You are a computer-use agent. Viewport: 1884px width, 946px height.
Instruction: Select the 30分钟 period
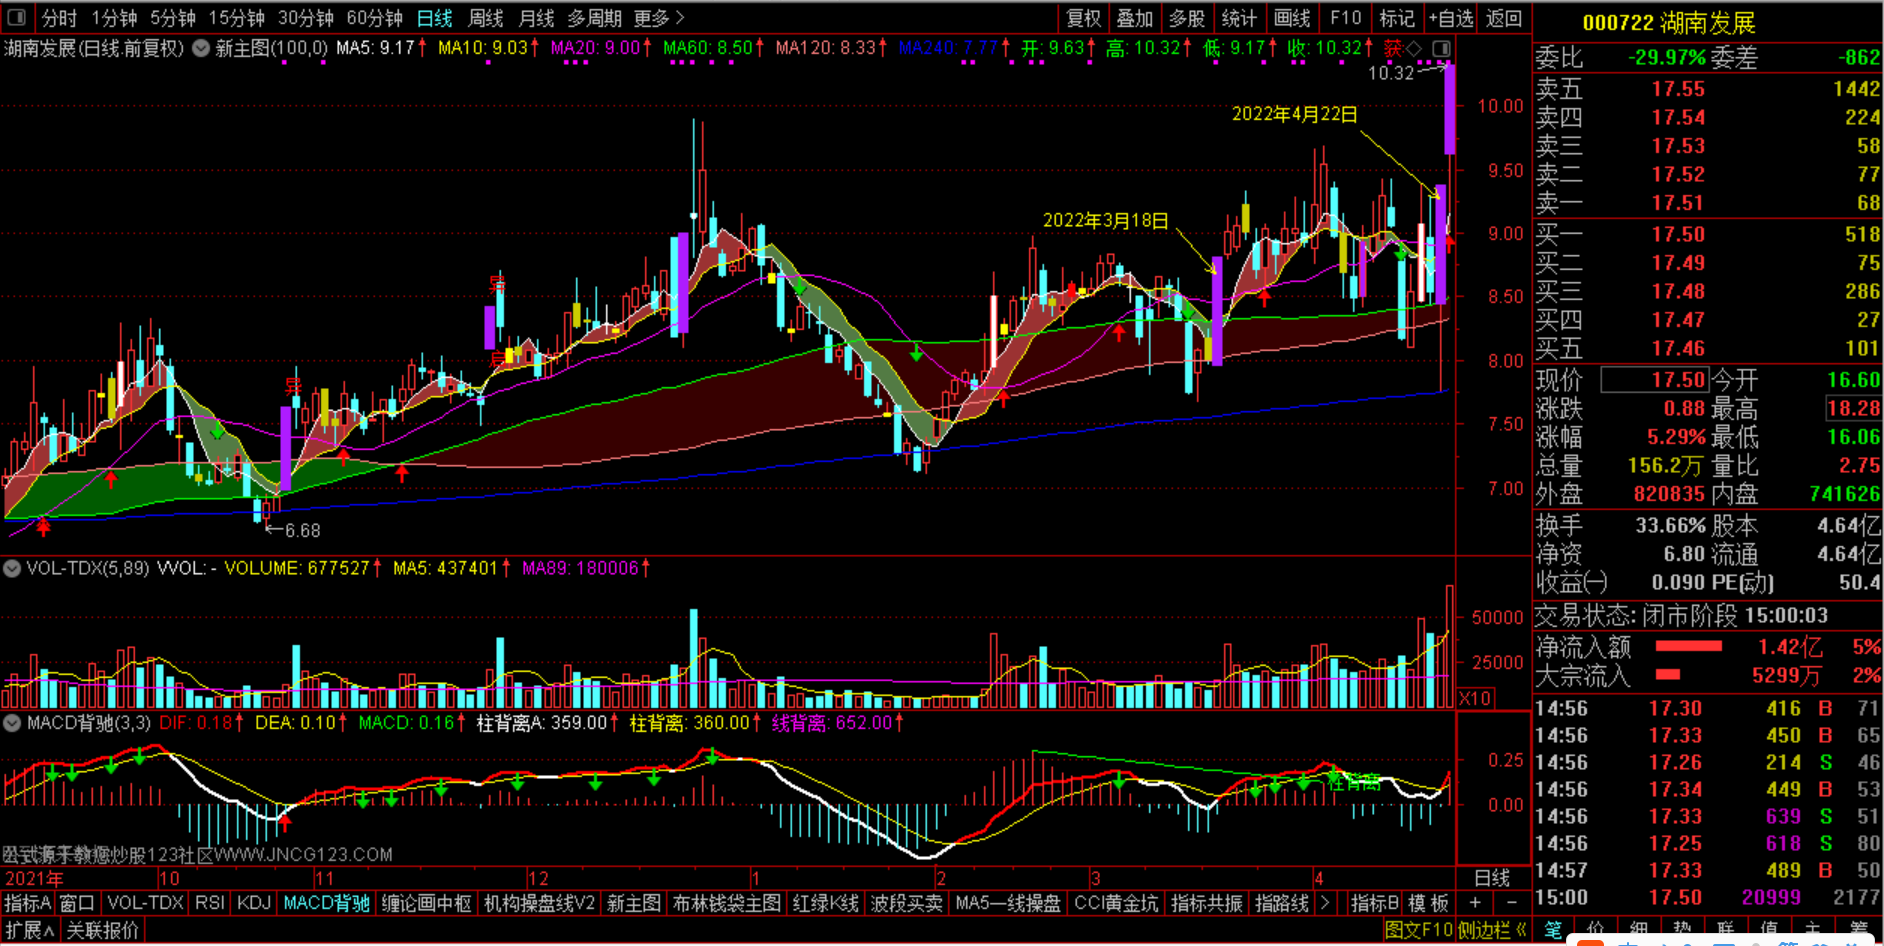pyautogui.click(x=306, y=18)
